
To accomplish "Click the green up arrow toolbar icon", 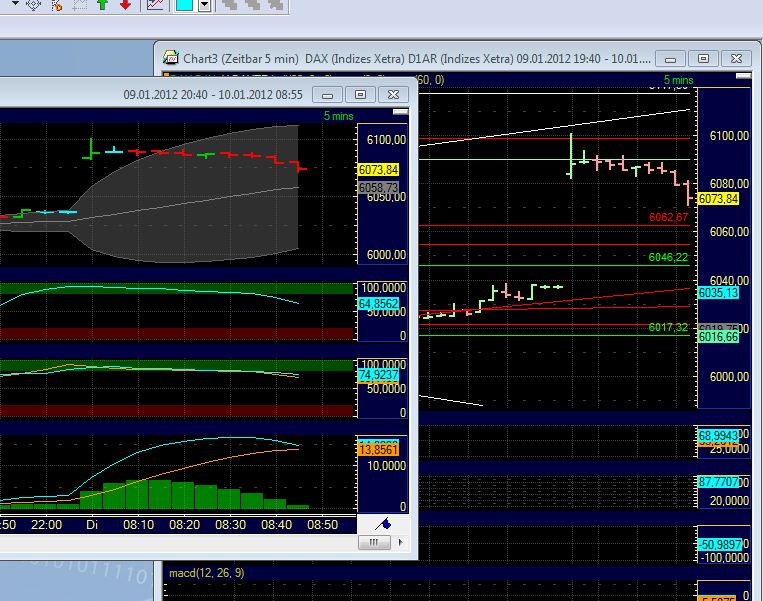I will (102, 5).
